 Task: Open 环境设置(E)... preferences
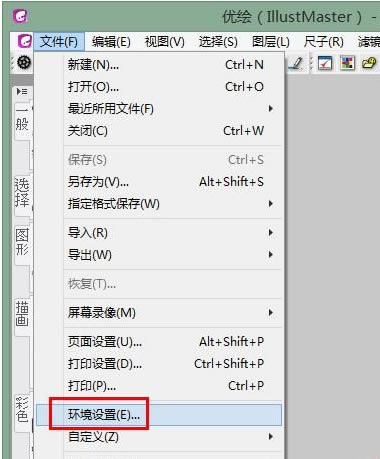click(159, 415)
